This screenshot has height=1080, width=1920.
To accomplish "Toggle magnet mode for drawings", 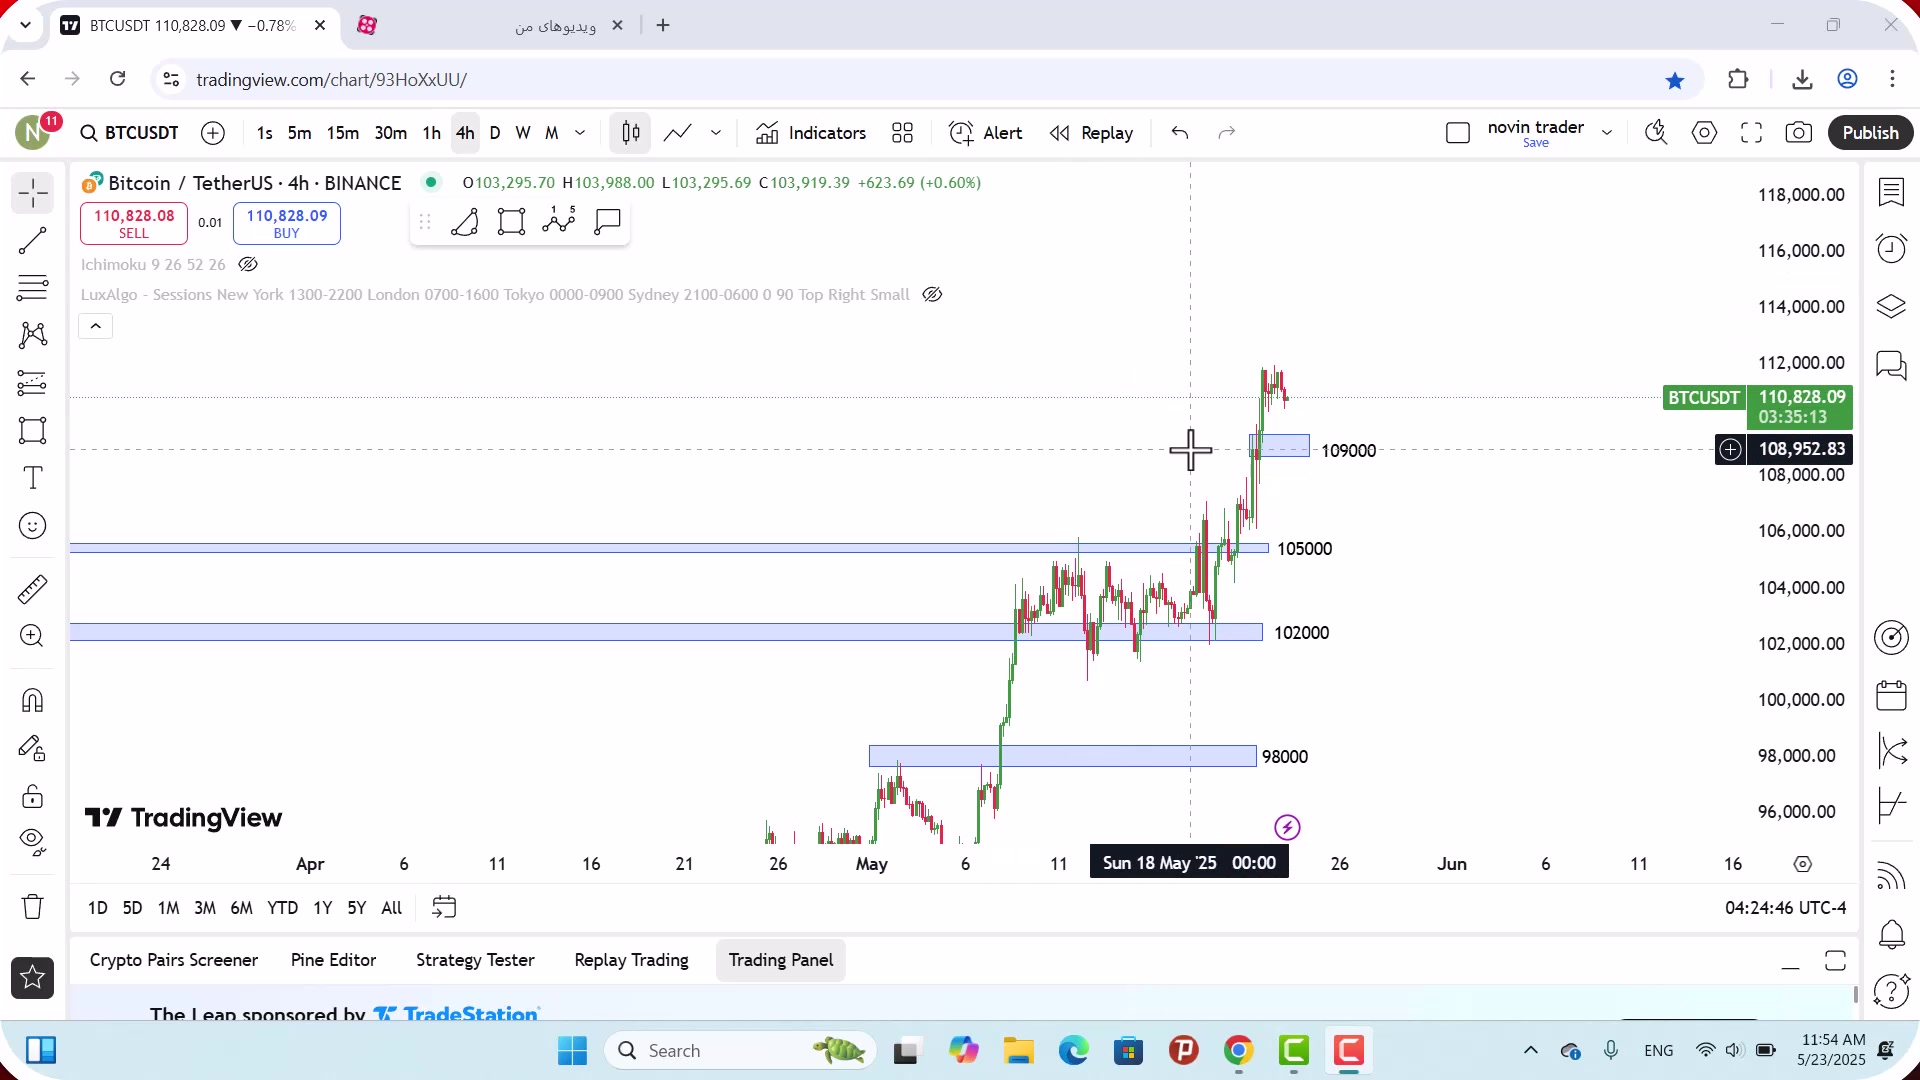I will (x=33, y=700).
